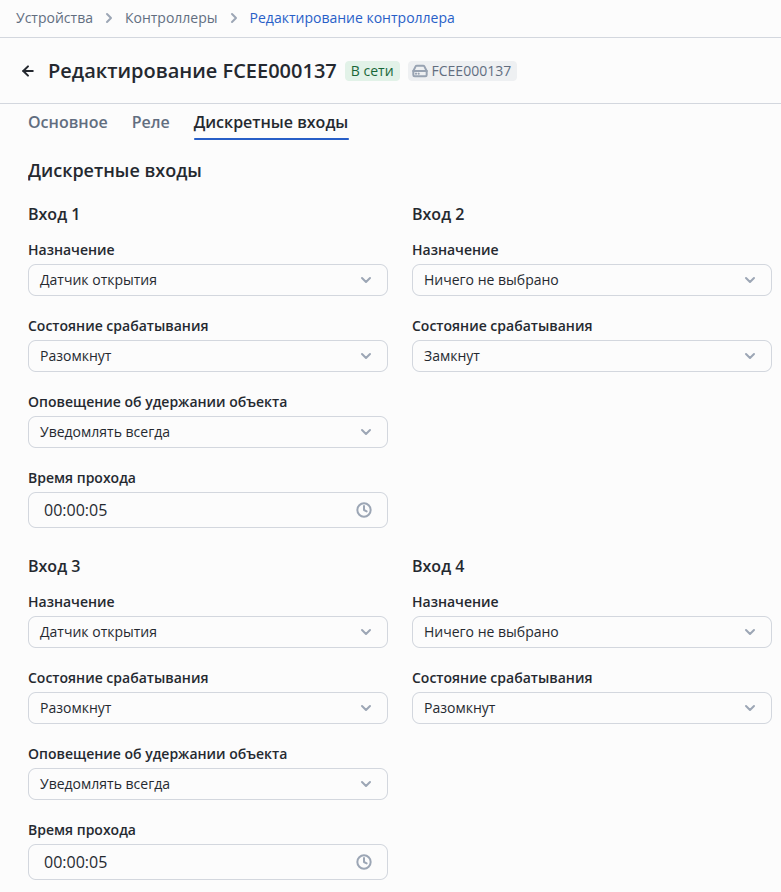Click Вход 3 Время прохода time field
This screenshot has height=892, width=781.
tap(190, 862)
